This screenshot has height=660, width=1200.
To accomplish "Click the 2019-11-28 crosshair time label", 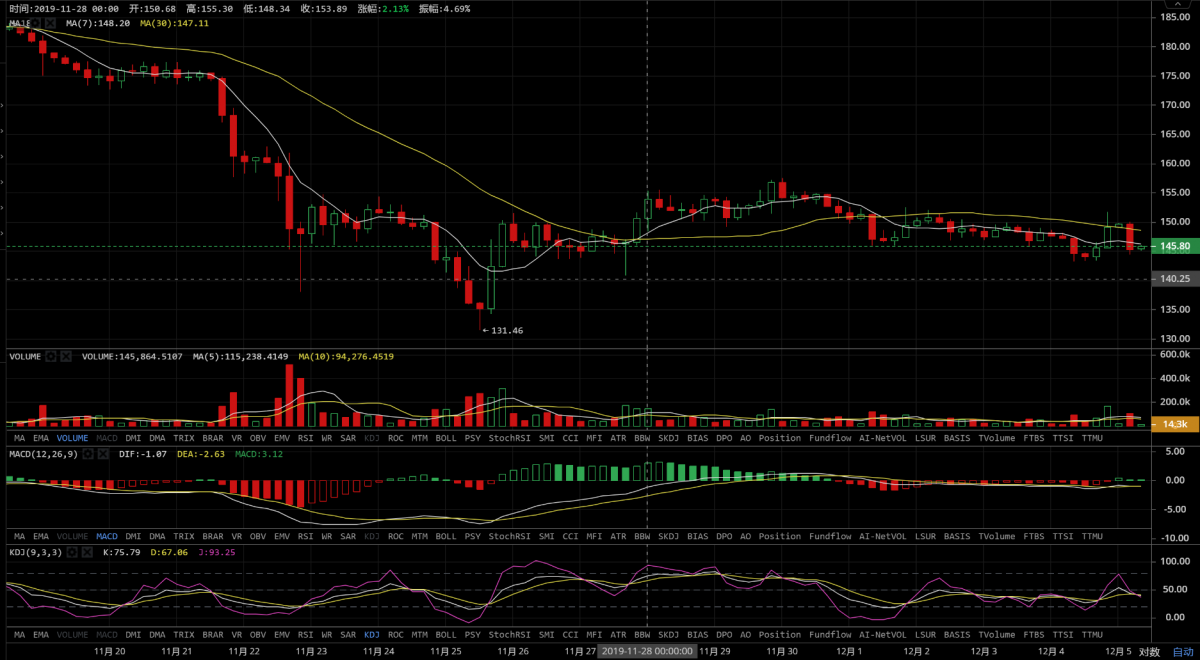I will click(x=647, y=651).
